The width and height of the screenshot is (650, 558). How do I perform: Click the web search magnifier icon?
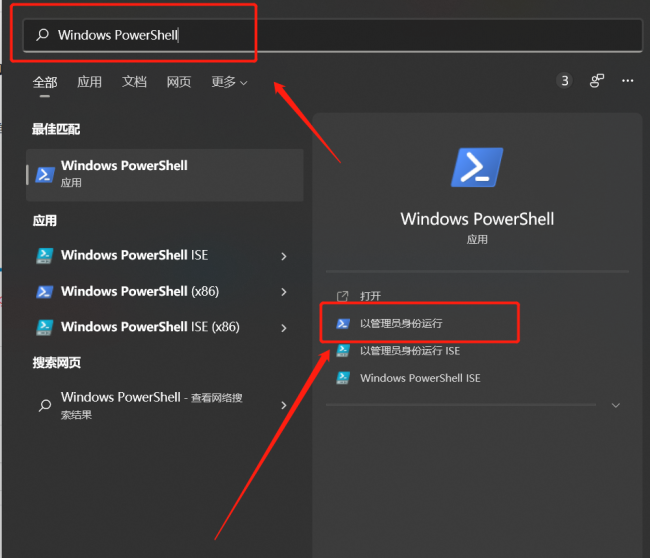point(45,405)
